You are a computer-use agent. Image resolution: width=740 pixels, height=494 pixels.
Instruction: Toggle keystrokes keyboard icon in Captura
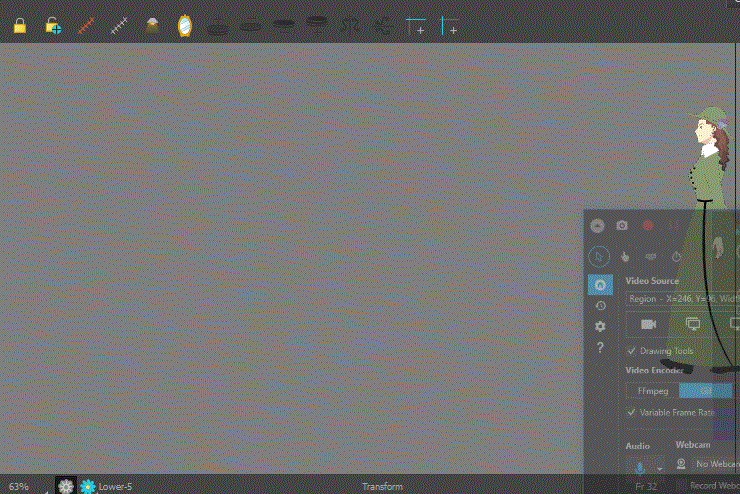651,257
